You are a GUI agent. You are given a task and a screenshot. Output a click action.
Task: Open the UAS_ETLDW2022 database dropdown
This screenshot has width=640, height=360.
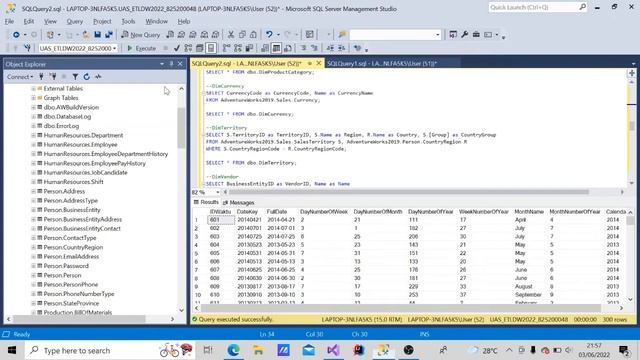click(x=115, y=48)
